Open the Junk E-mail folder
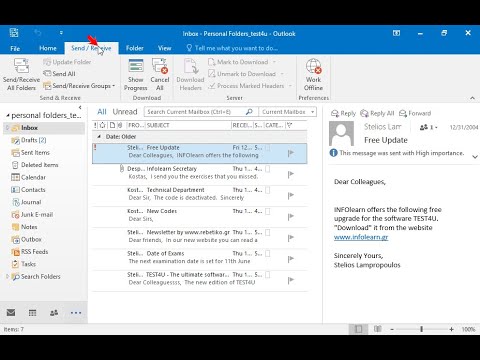The image size is (480, 360). pos(32,214)
